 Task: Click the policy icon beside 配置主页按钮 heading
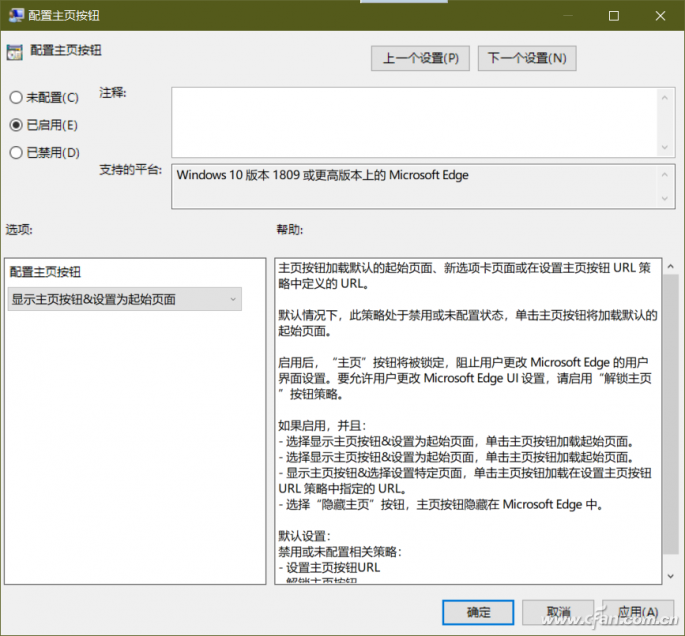pyautogui.click(x=14, y=52)
